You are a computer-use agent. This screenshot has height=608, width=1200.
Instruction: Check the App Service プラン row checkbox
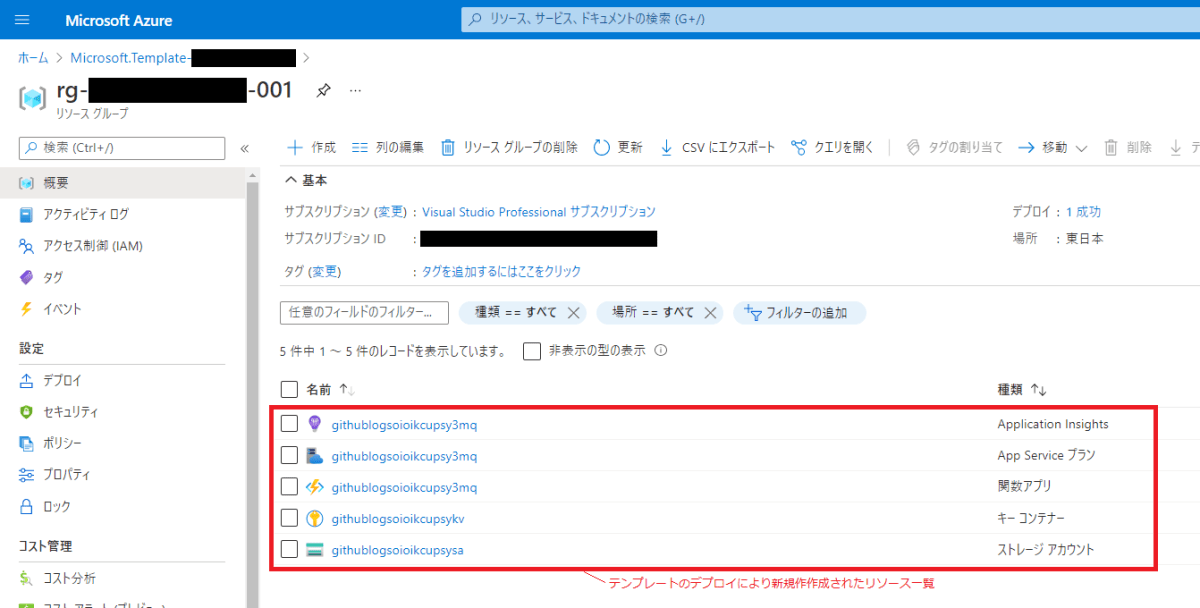pyautogui.click(x=289, y=455)
